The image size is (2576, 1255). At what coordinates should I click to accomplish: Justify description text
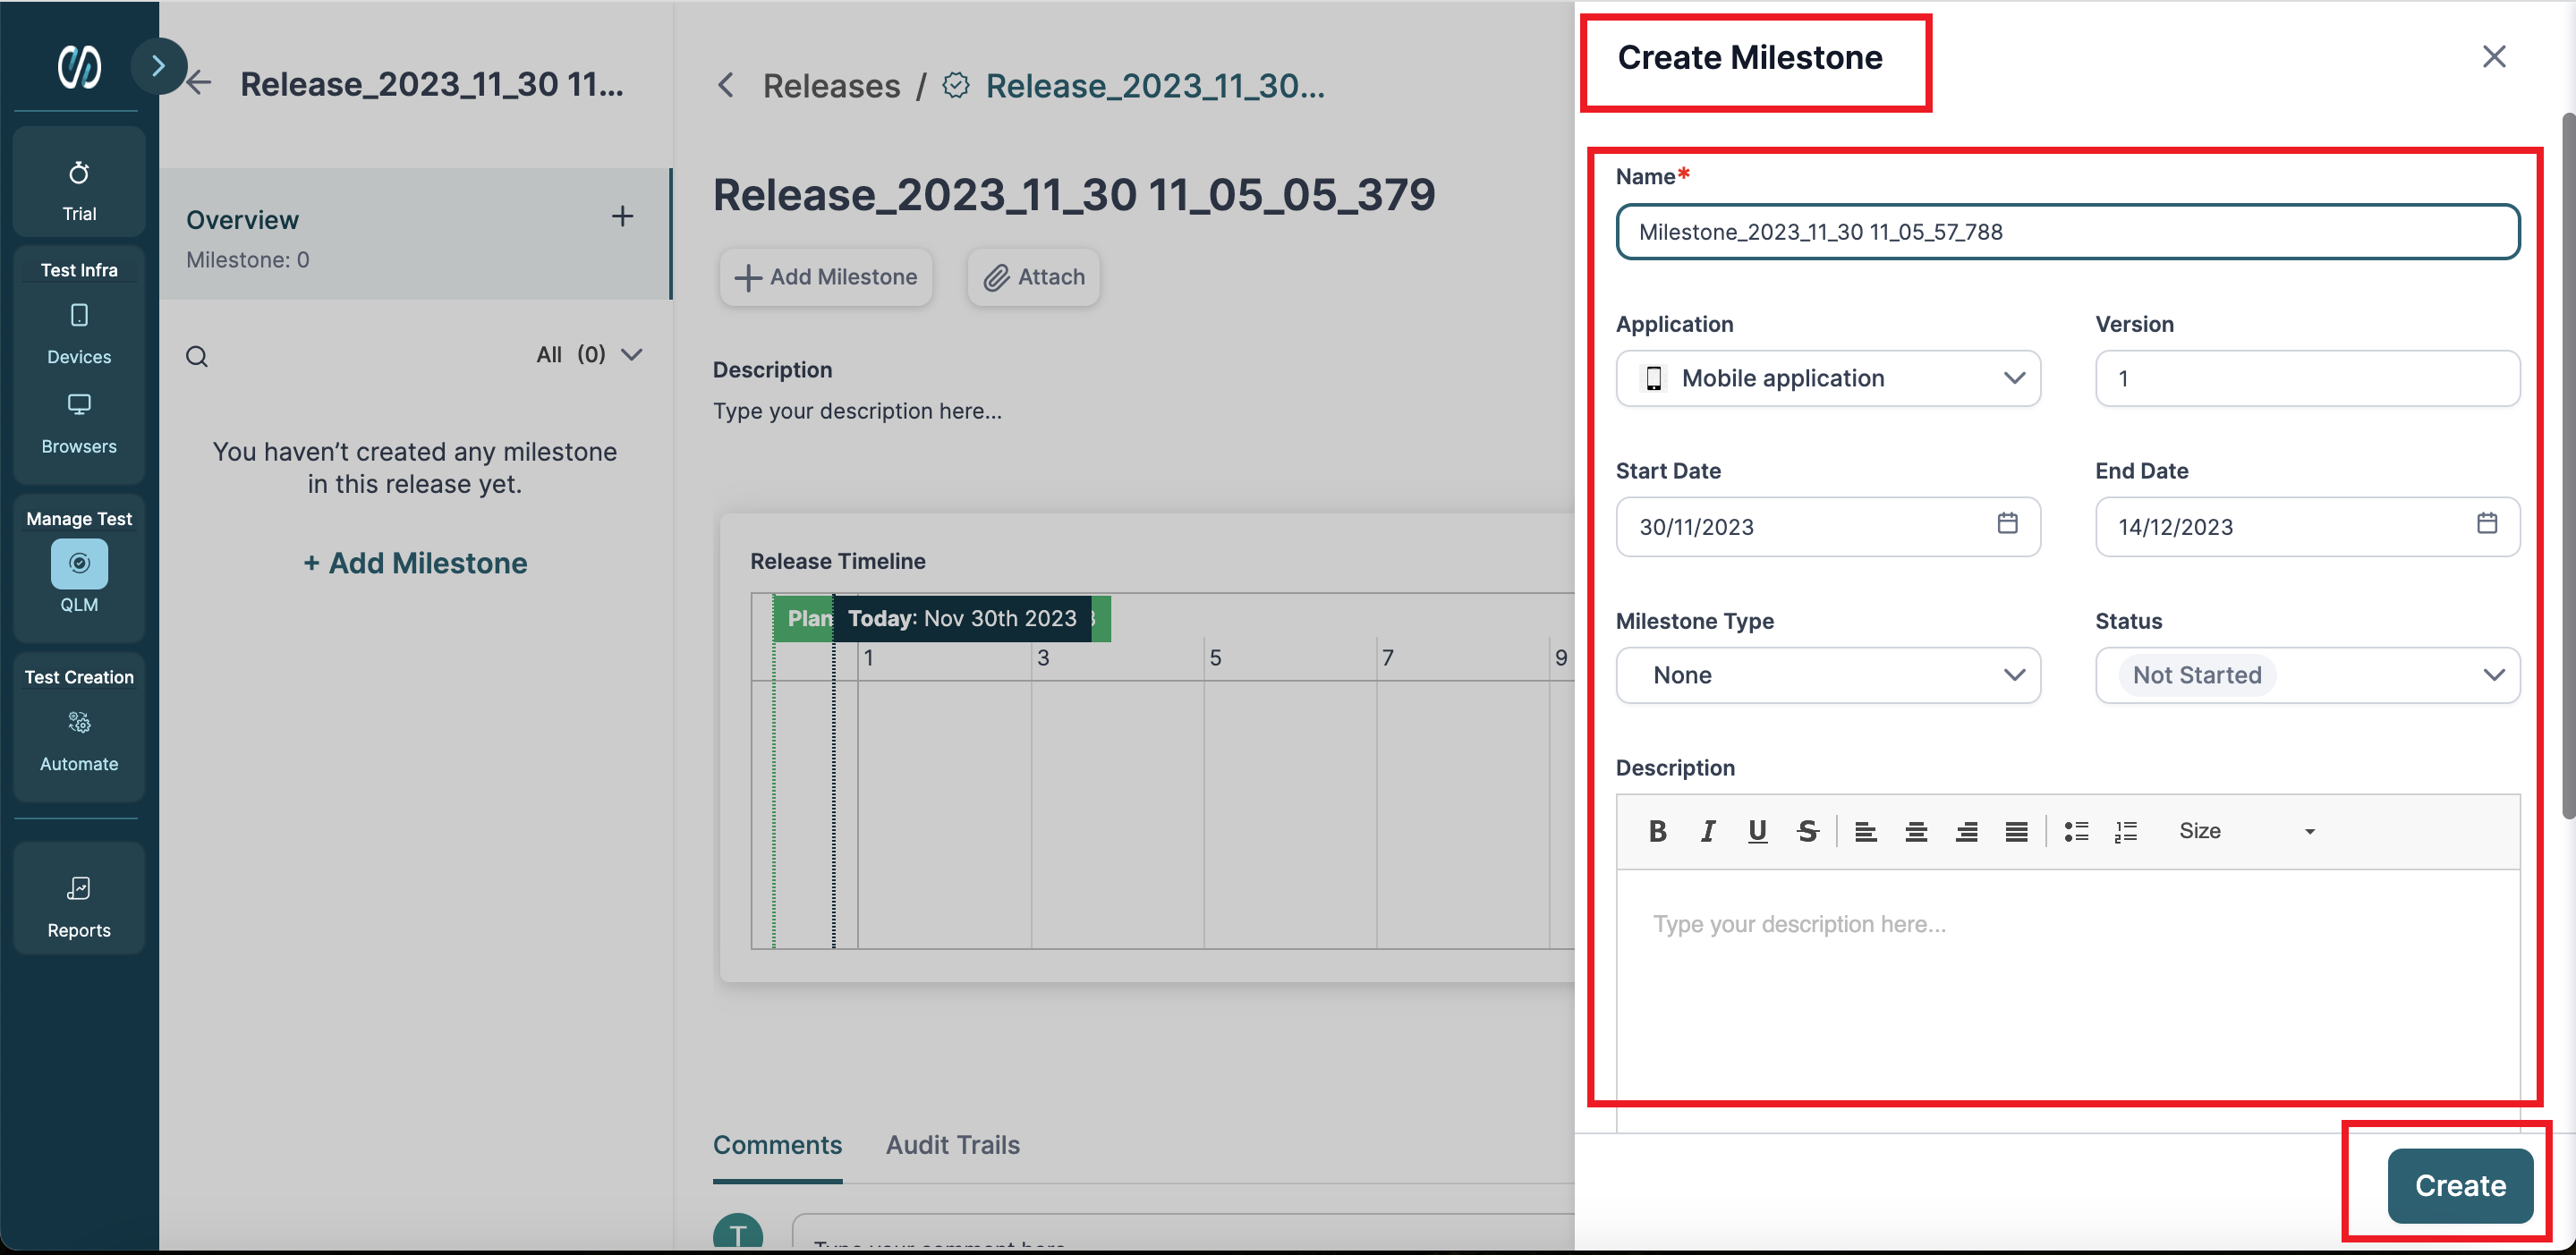click(x=2016, y=831)
